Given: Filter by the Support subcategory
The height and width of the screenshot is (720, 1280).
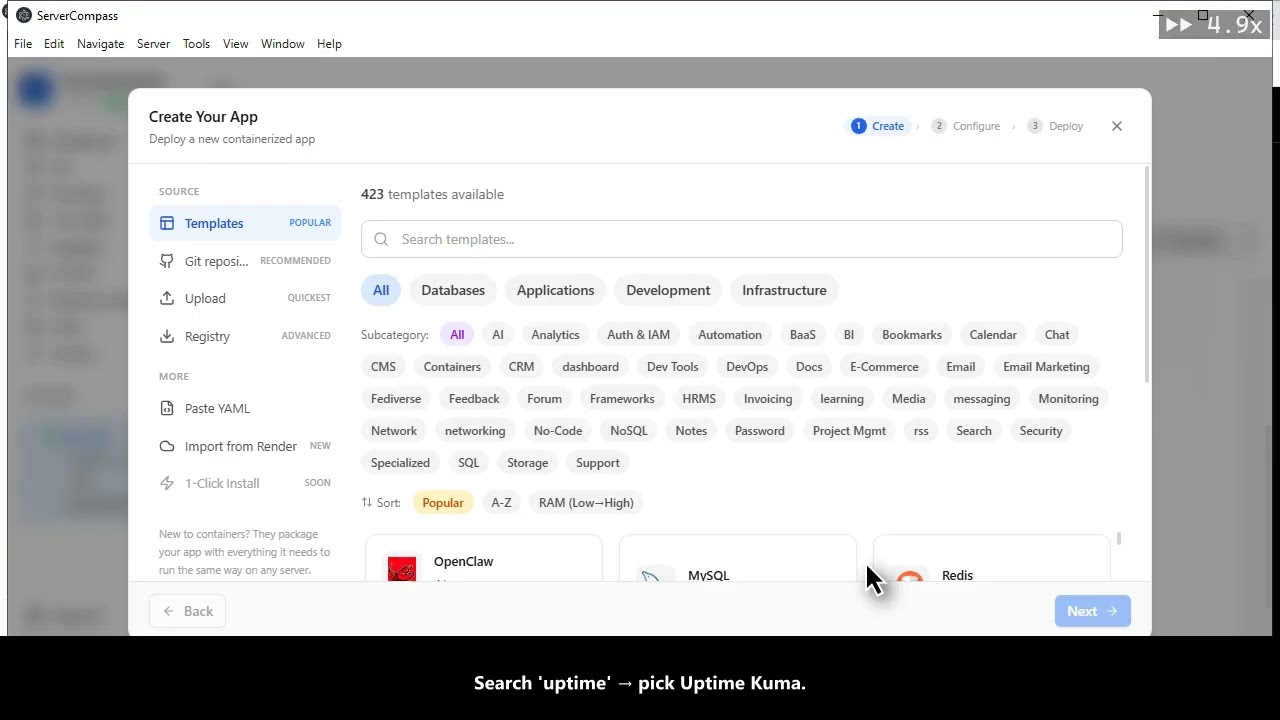Looking at the screenshot, I should tap(598, 463).
